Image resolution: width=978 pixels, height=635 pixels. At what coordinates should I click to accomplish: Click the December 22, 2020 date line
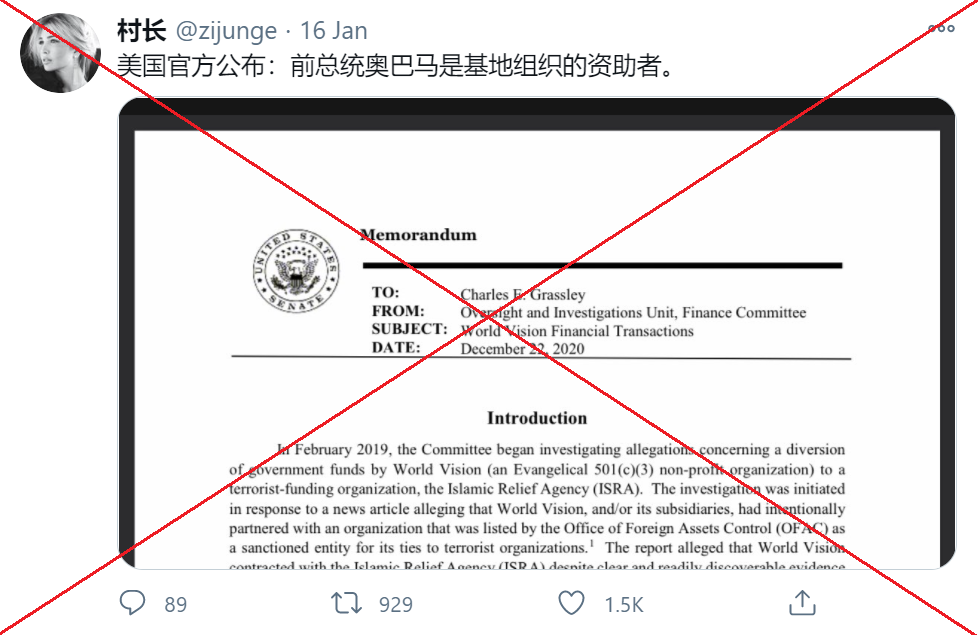click(x=522, y=349)
